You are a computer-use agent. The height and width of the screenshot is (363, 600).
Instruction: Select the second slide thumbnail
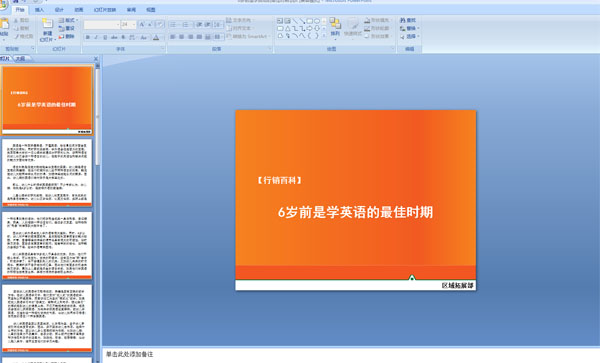point(47,173)
